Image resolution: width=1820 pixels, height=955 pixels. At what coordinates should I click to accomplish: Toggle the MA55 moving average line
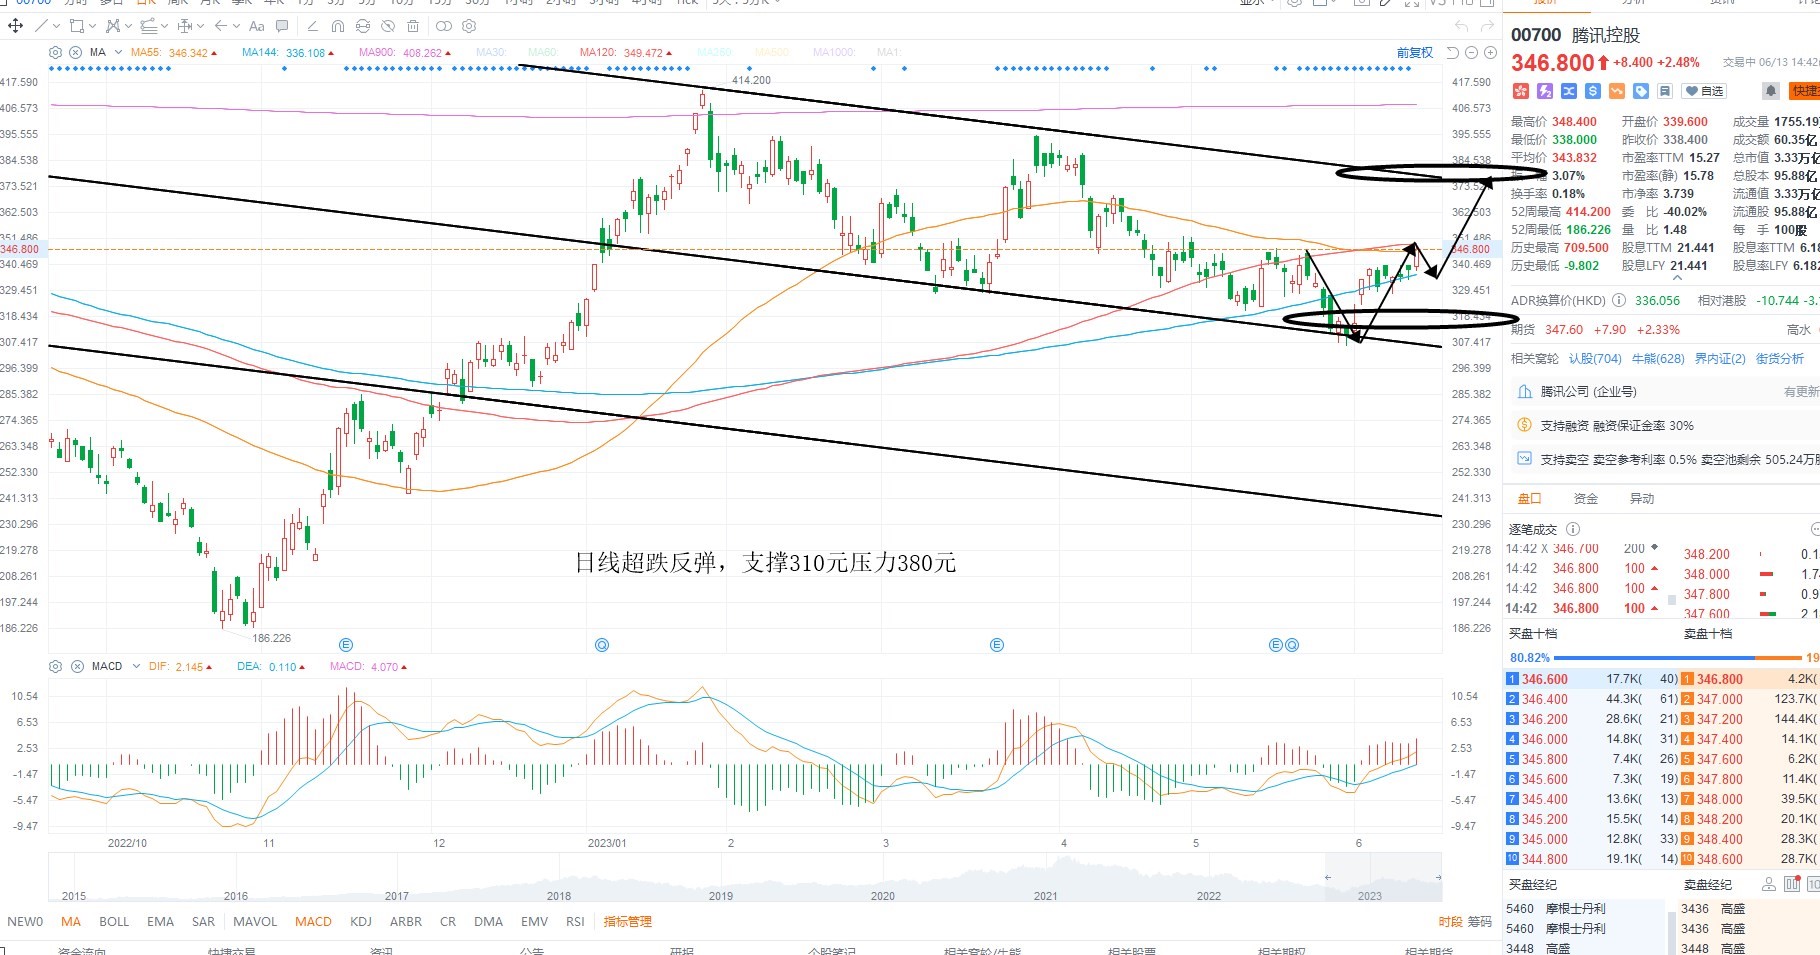point(174,52)
